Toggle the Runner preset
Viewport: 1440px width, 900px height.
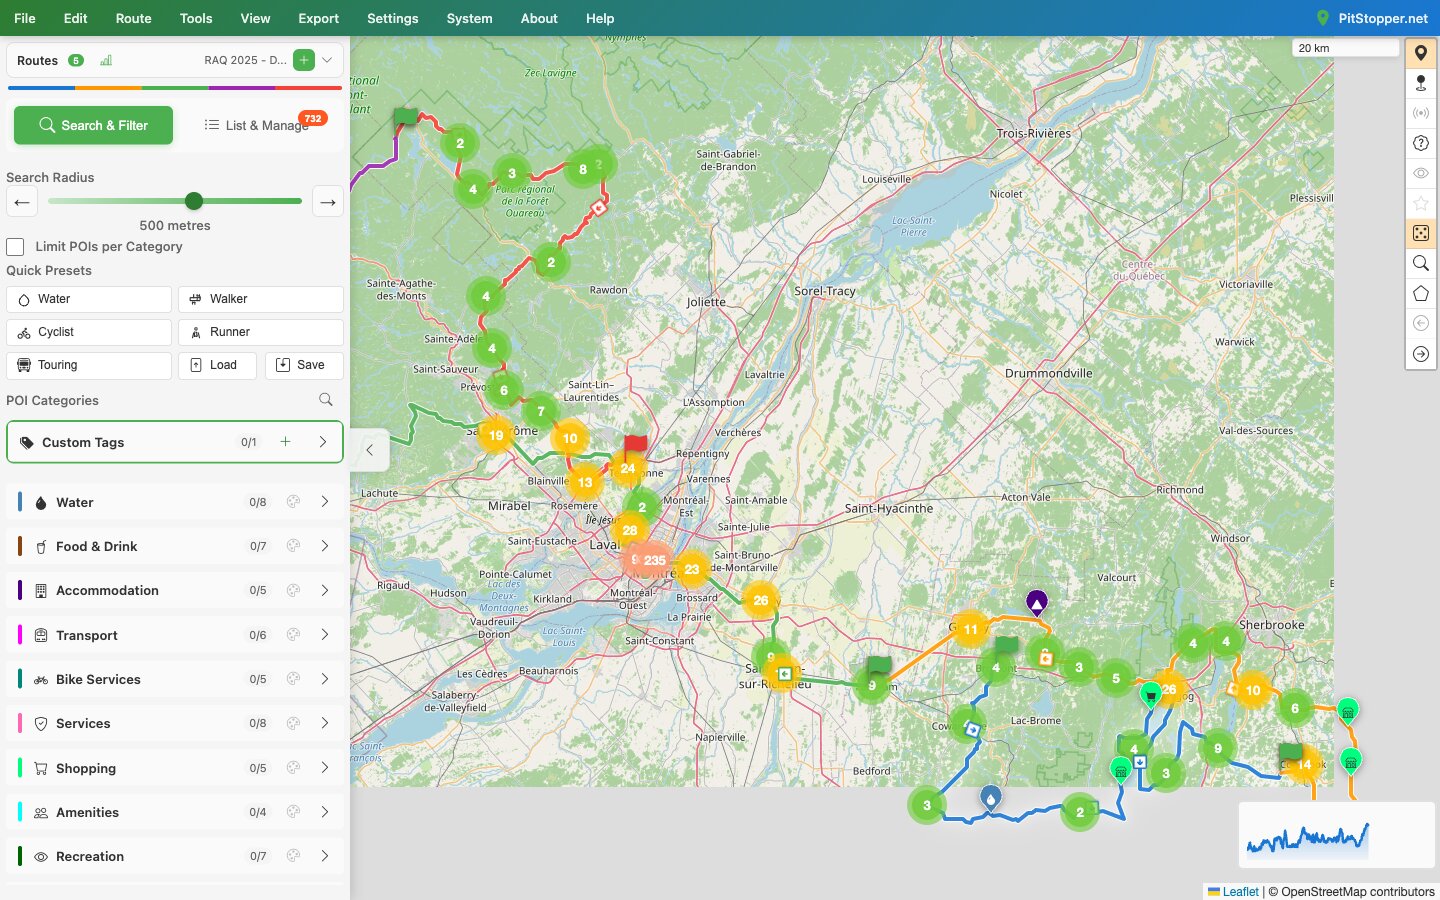click(261, 332)
